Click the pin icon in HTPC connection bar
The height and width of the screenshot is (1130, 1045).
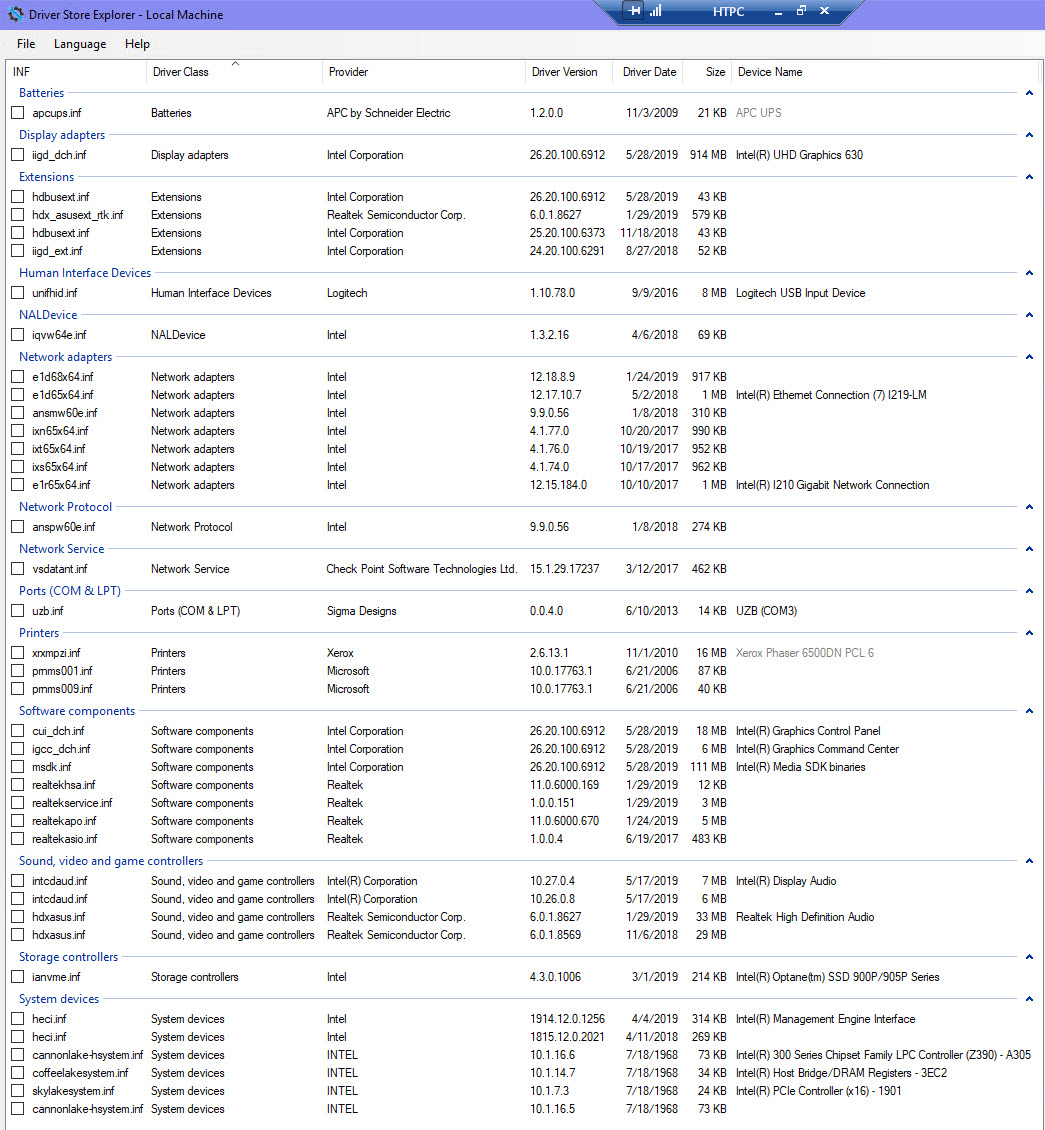633,11
